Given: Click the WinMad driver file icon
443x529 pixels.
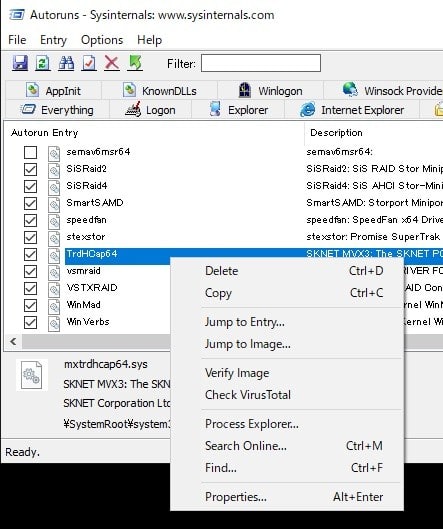Looking at the screenshot, I should click(54, 306).
